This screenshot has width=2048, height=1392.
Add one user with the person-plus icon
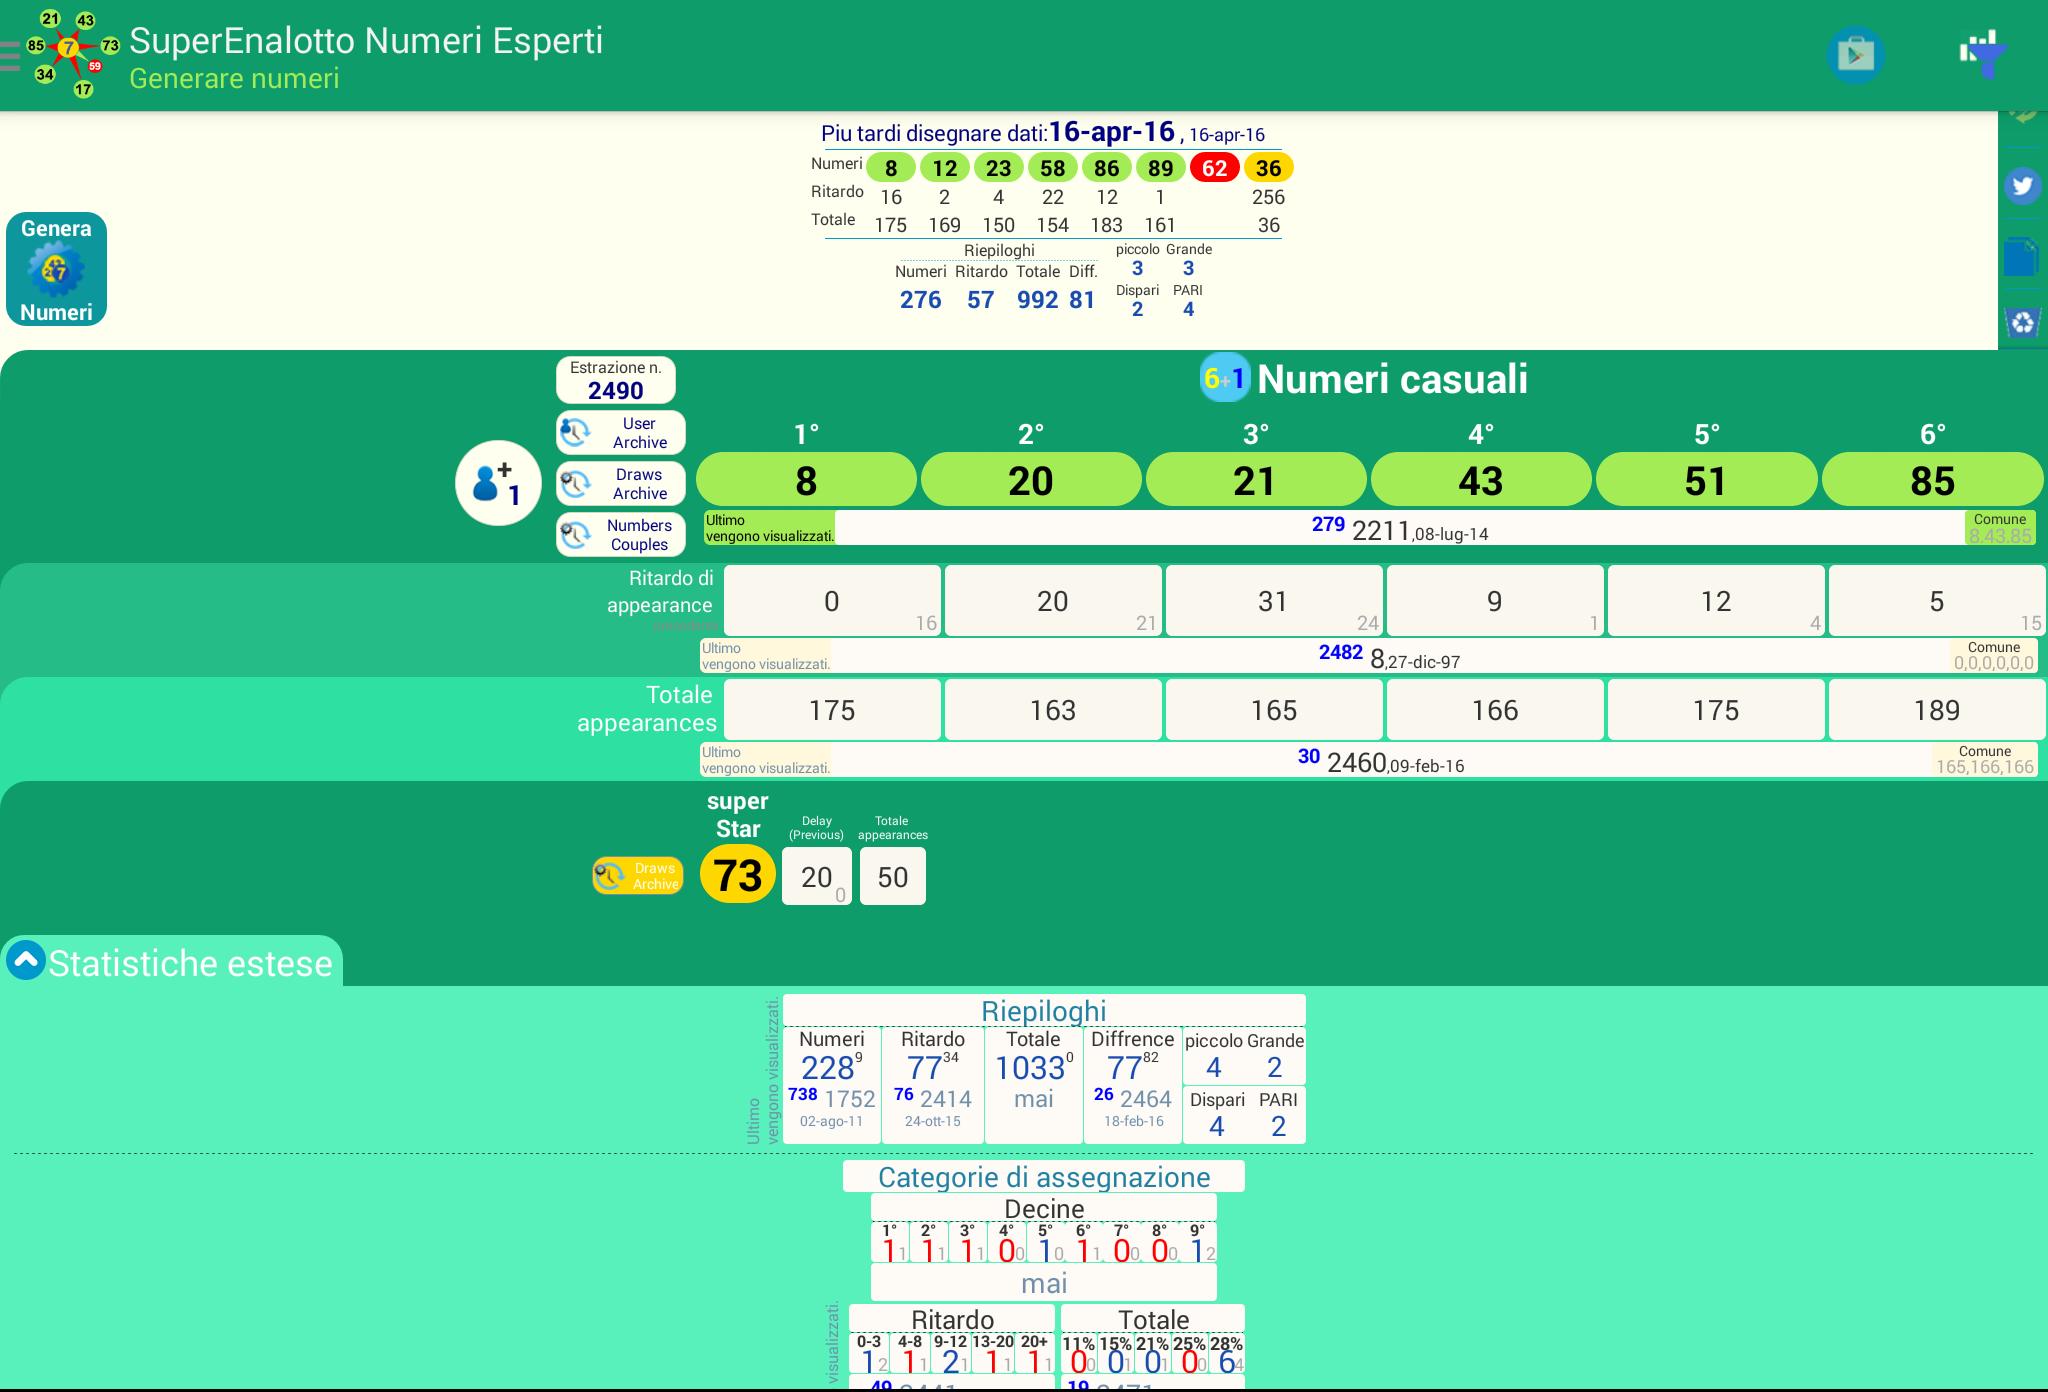tap(498, 483)
